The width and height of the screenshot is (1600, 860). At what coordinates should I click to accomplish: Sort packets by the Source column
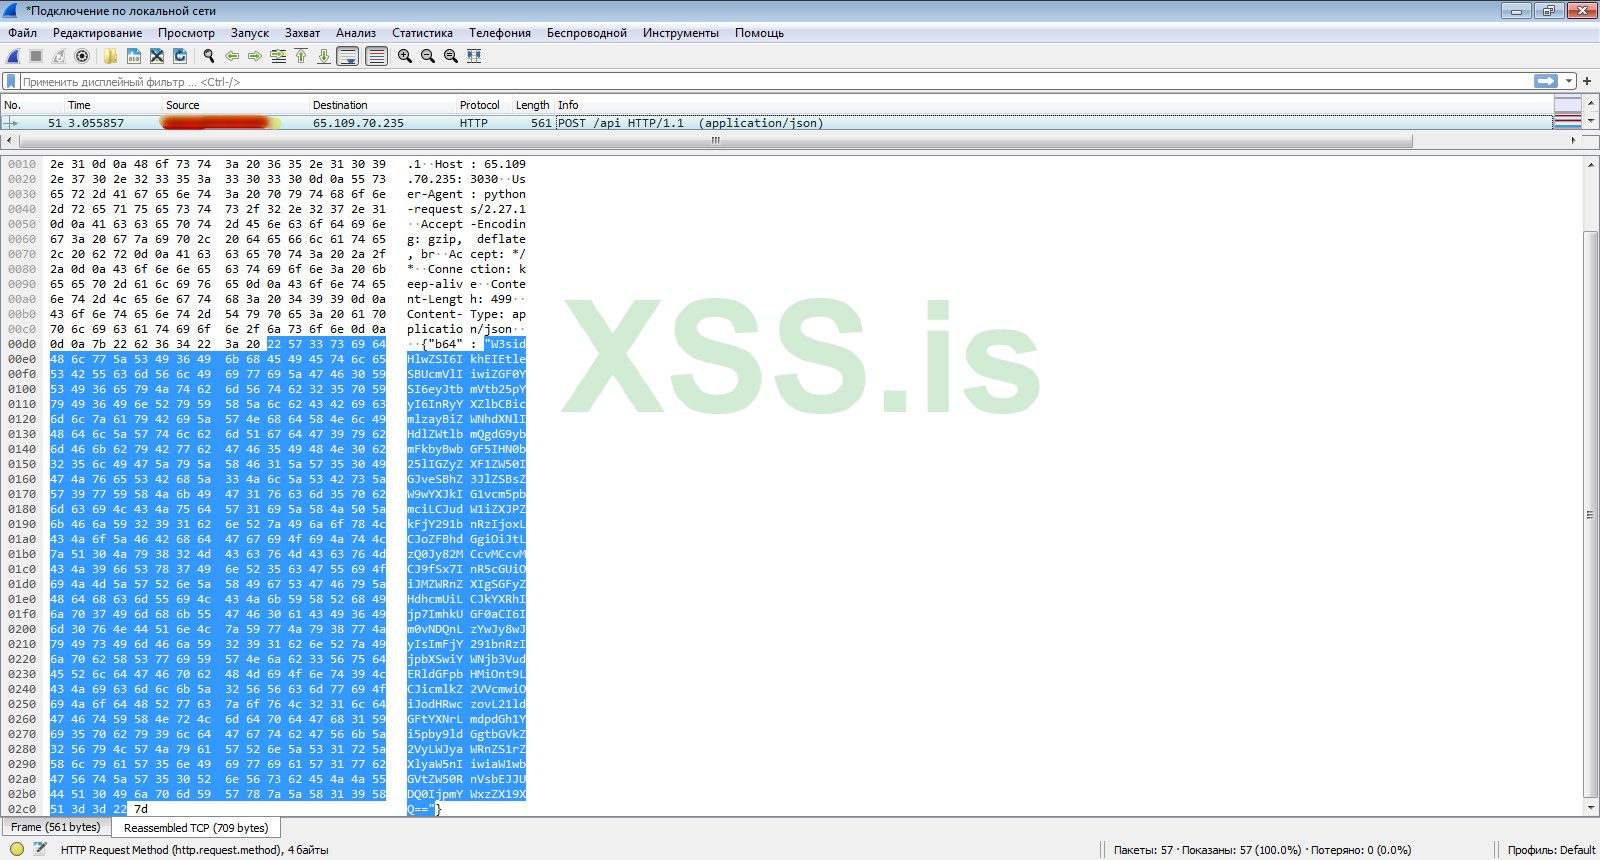click(x=235, y=105)
